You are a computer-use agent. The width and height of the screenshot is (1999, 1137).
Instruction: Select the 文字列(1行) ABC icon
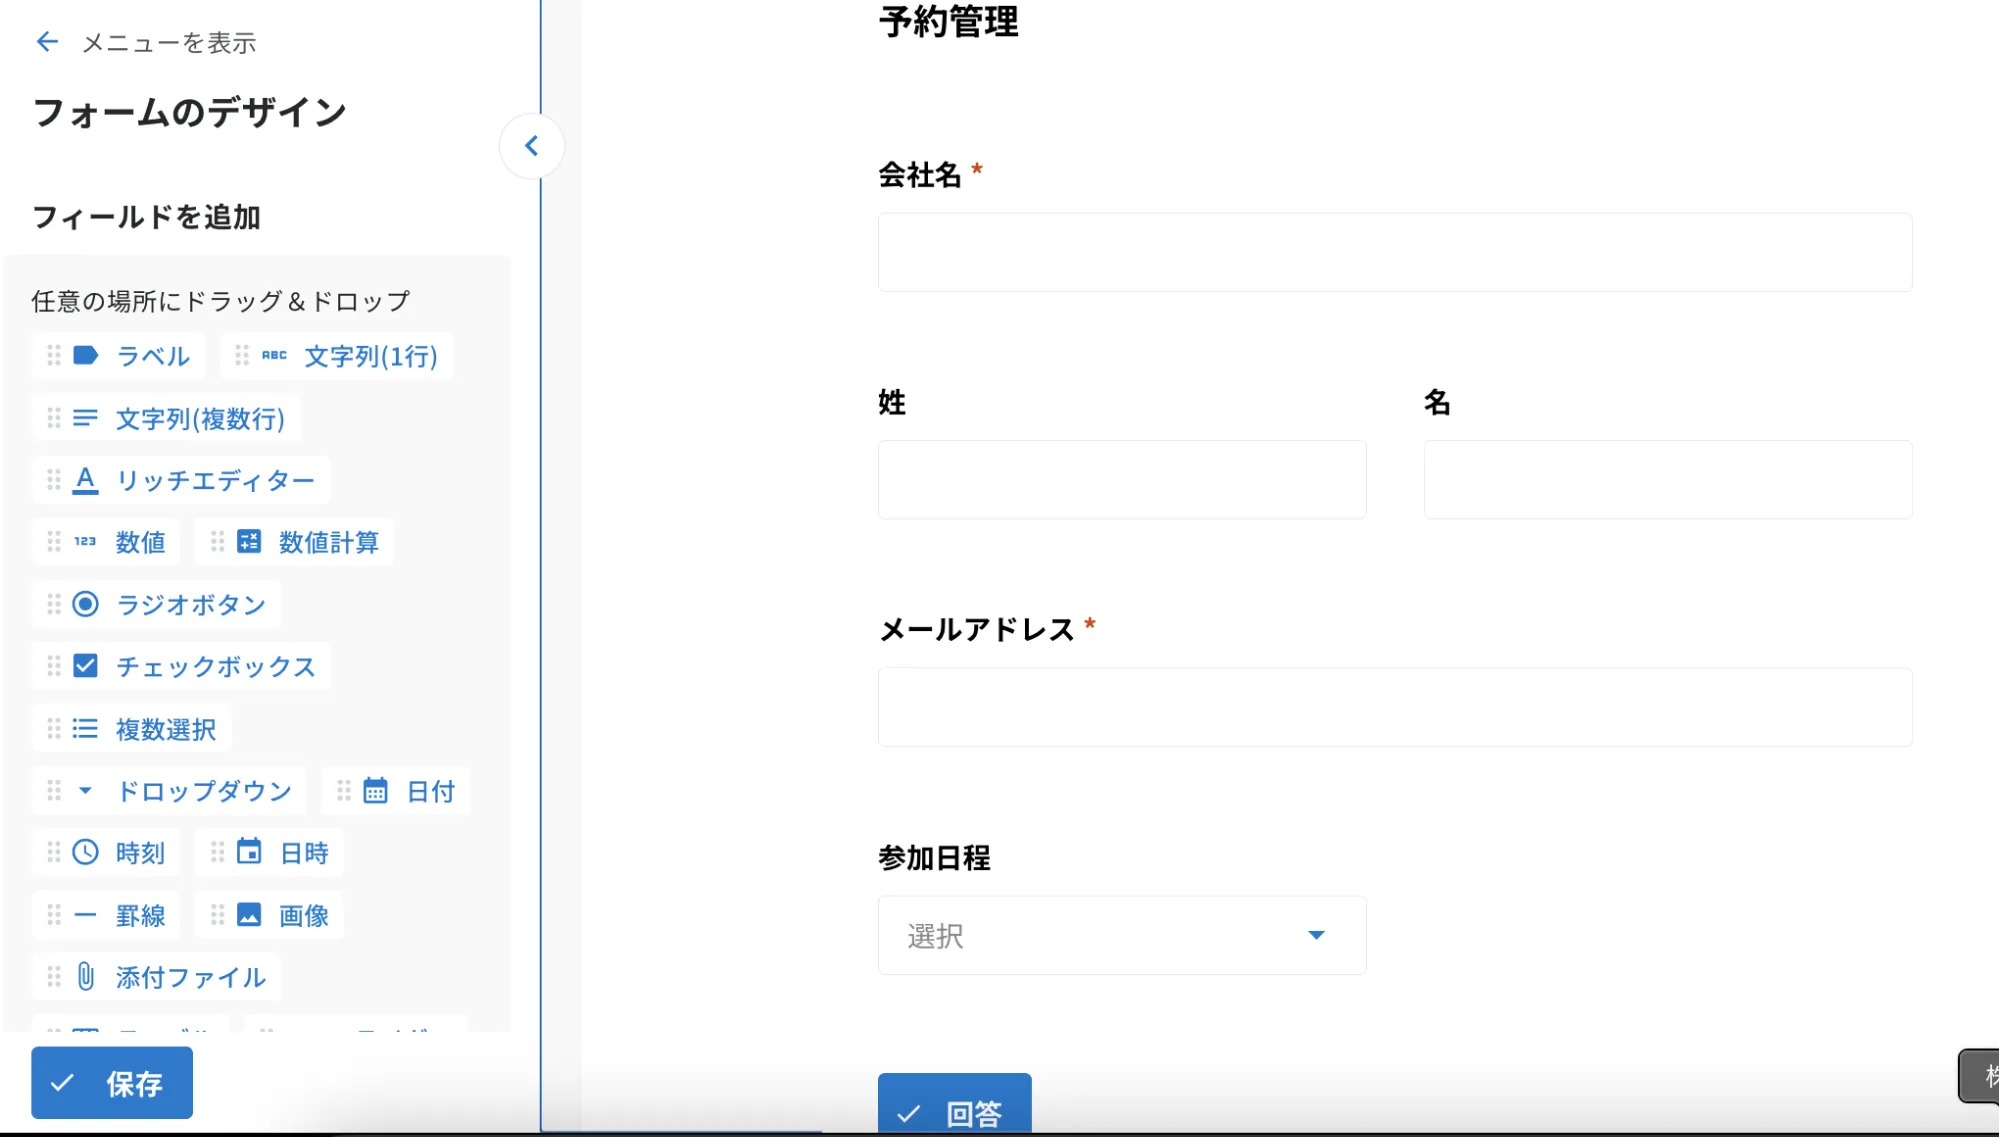point(274,355)
